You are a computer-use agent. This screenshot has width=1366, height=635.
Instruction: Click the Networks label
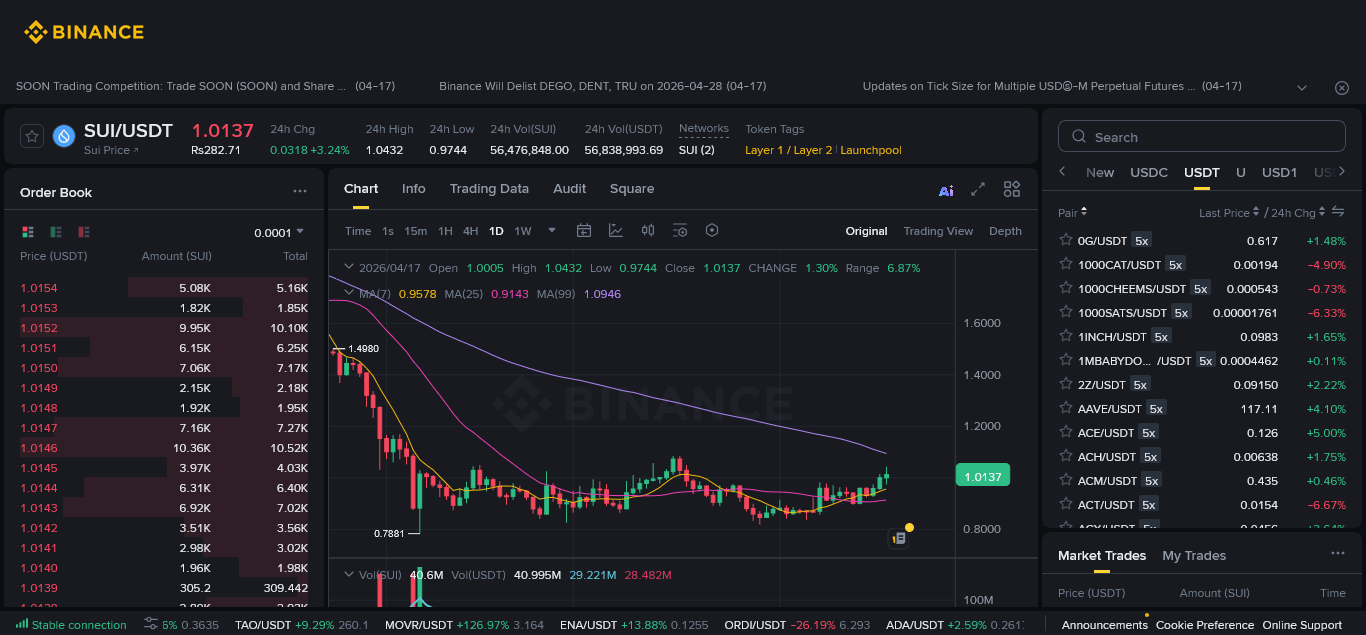pos(704,129)
